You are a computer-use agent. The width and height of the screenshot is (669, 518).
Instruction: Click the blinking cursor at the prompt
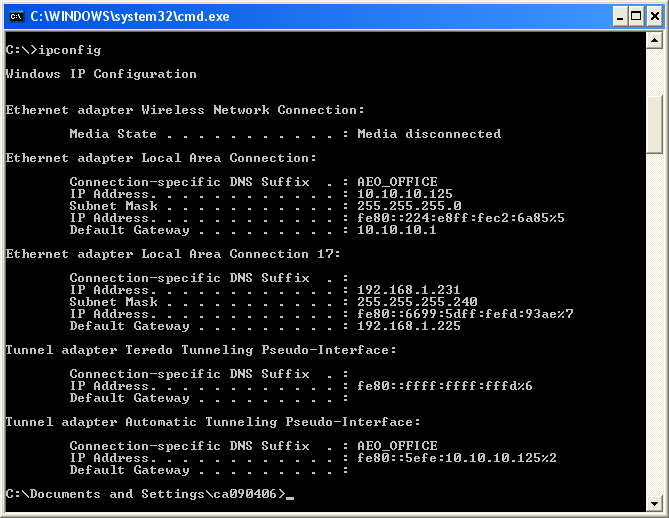pyautogui.click(x=290, y=496)
